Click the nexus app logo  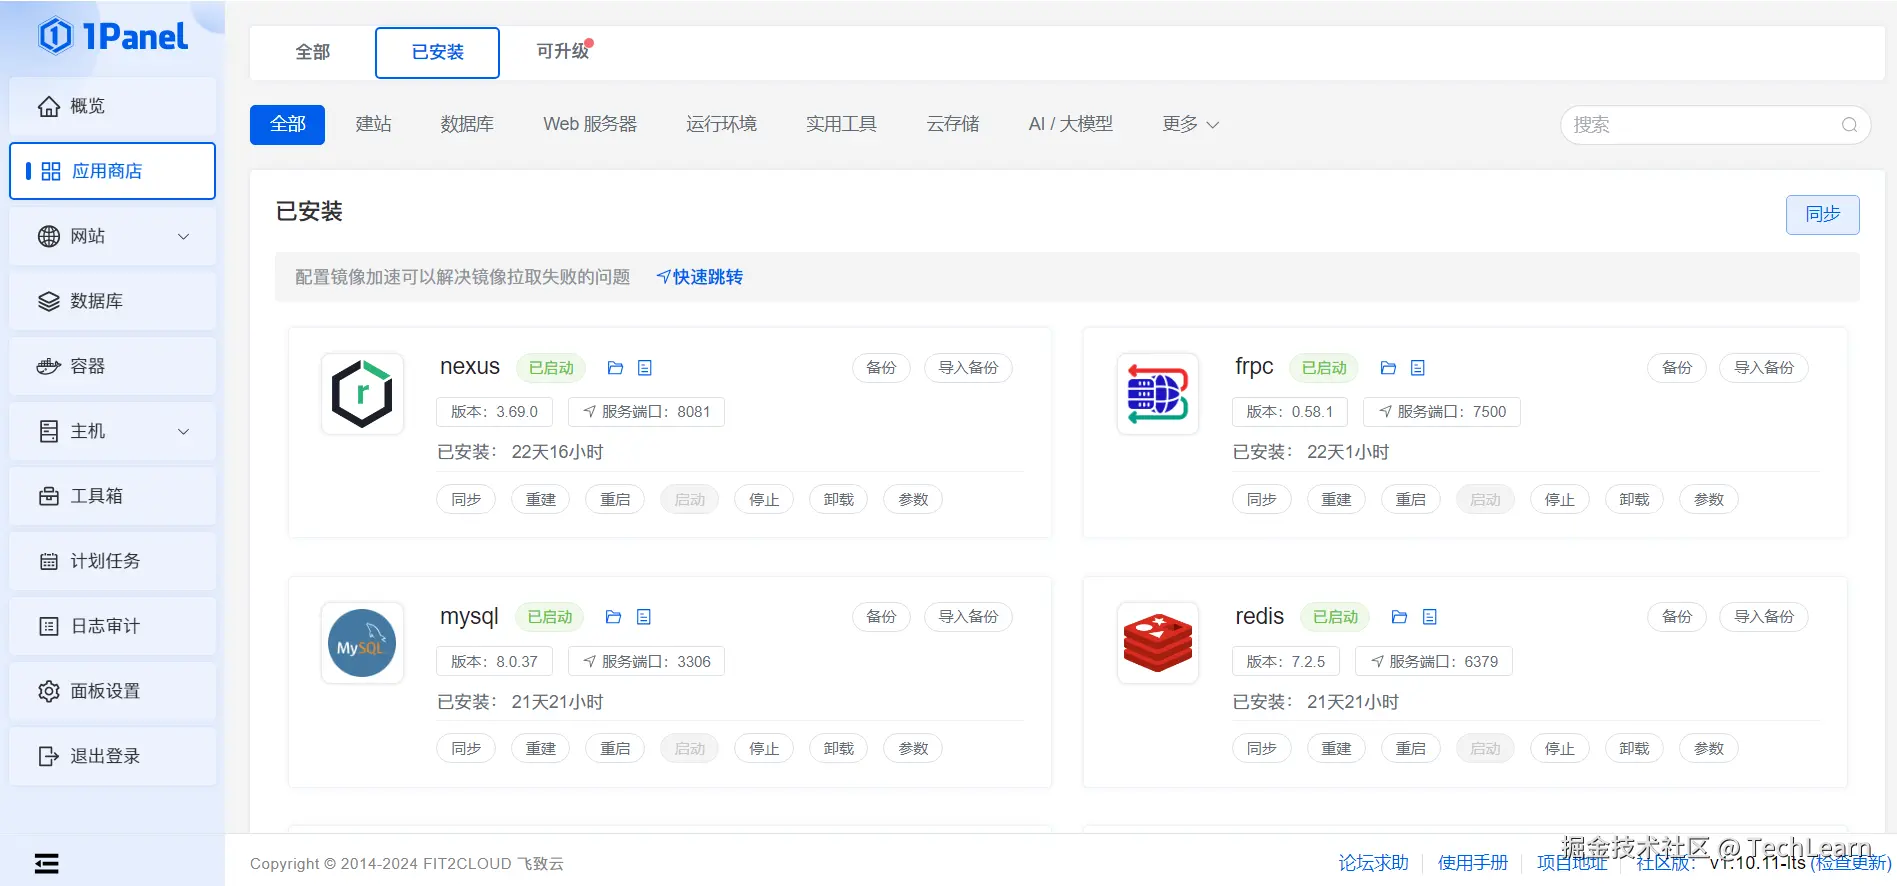coord(362,394)
